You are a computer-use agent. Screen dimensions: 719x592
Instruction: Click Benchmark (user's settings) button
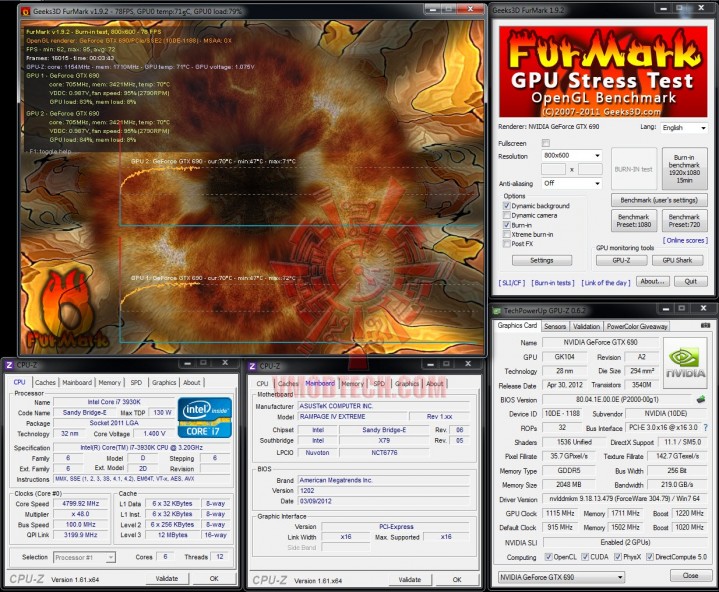[x=659, y=200]
